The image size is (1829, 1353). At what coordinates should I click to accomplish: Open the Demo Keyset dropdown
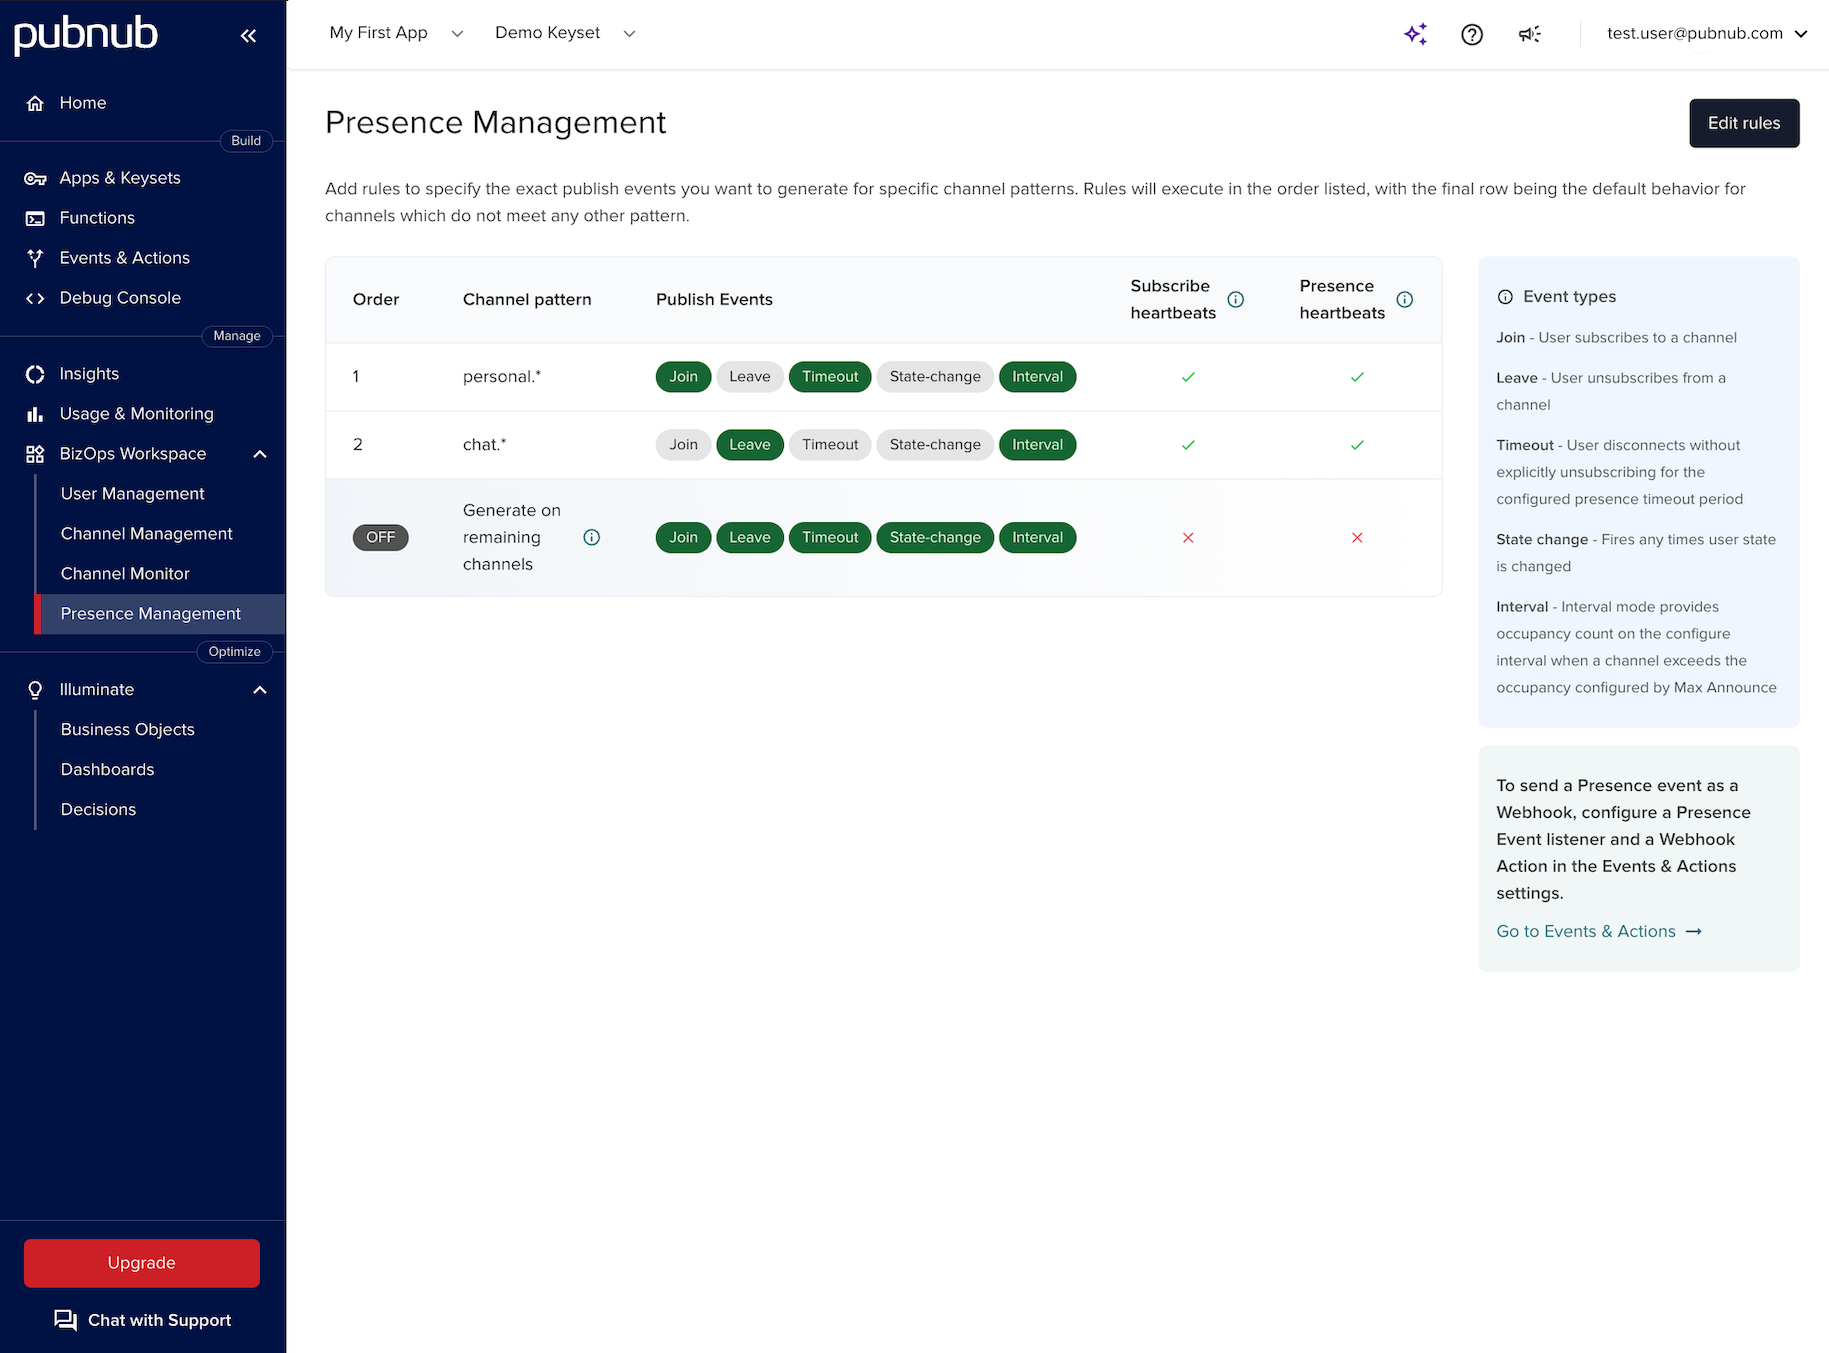[x=565, y=33]
